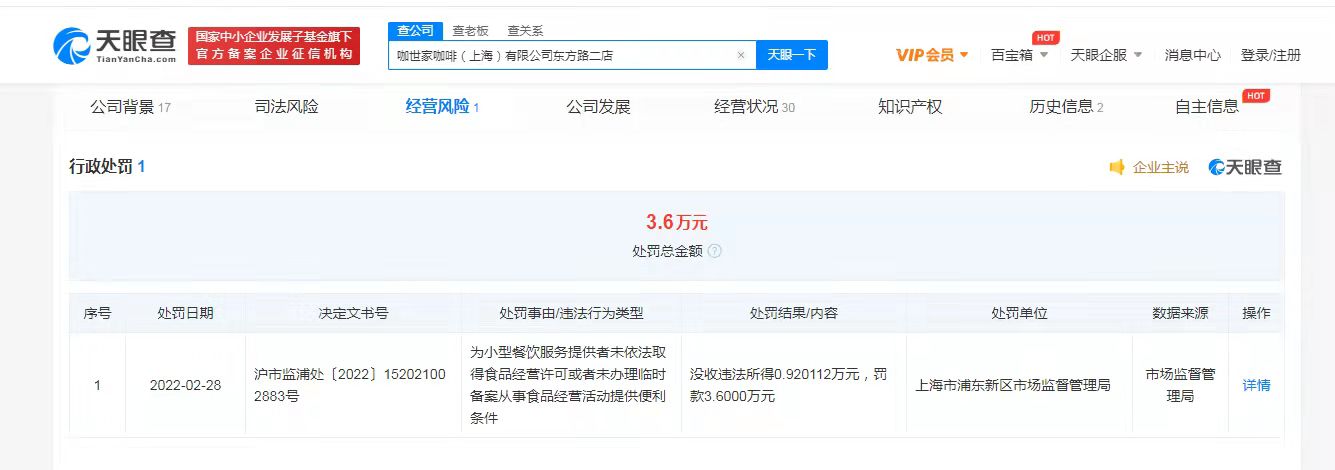Screen dimensions: 1335x470
Task: Clear search box with X icon
Action: pos(741,55)
